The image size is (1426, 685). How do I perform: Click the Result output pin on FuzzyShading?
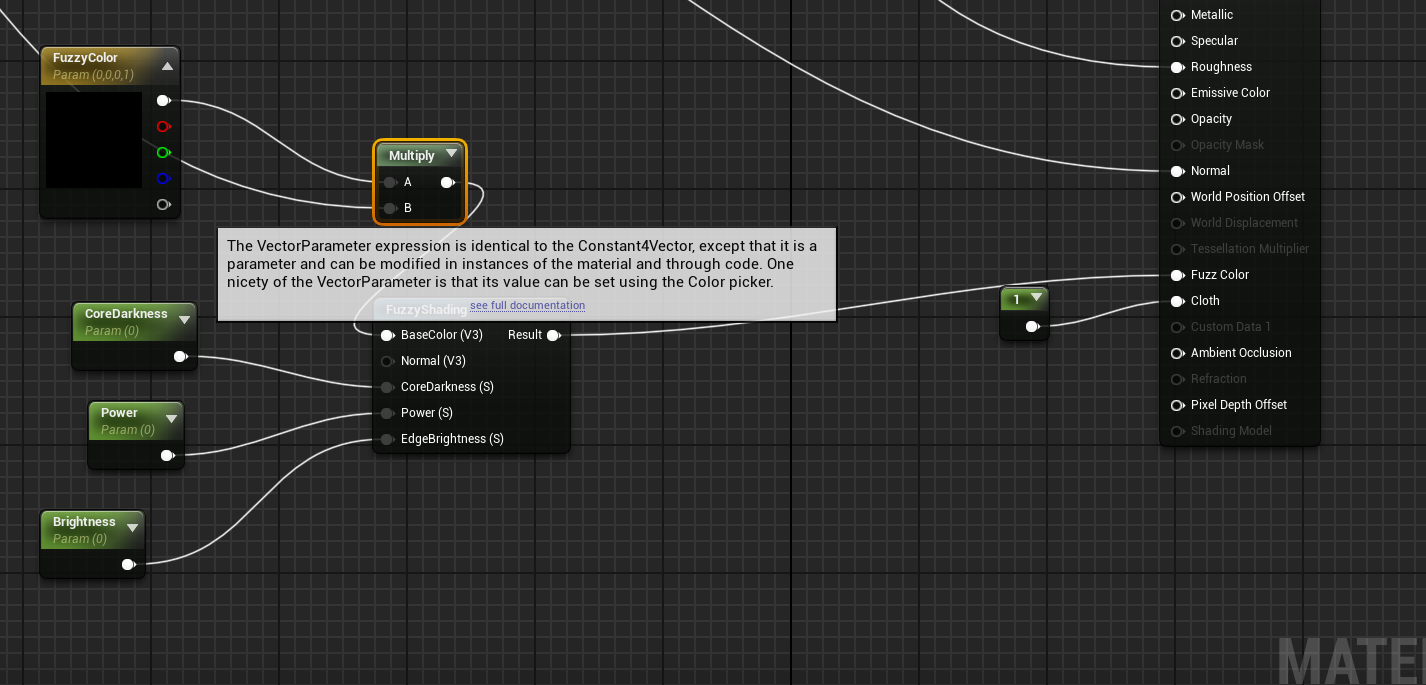553,335
